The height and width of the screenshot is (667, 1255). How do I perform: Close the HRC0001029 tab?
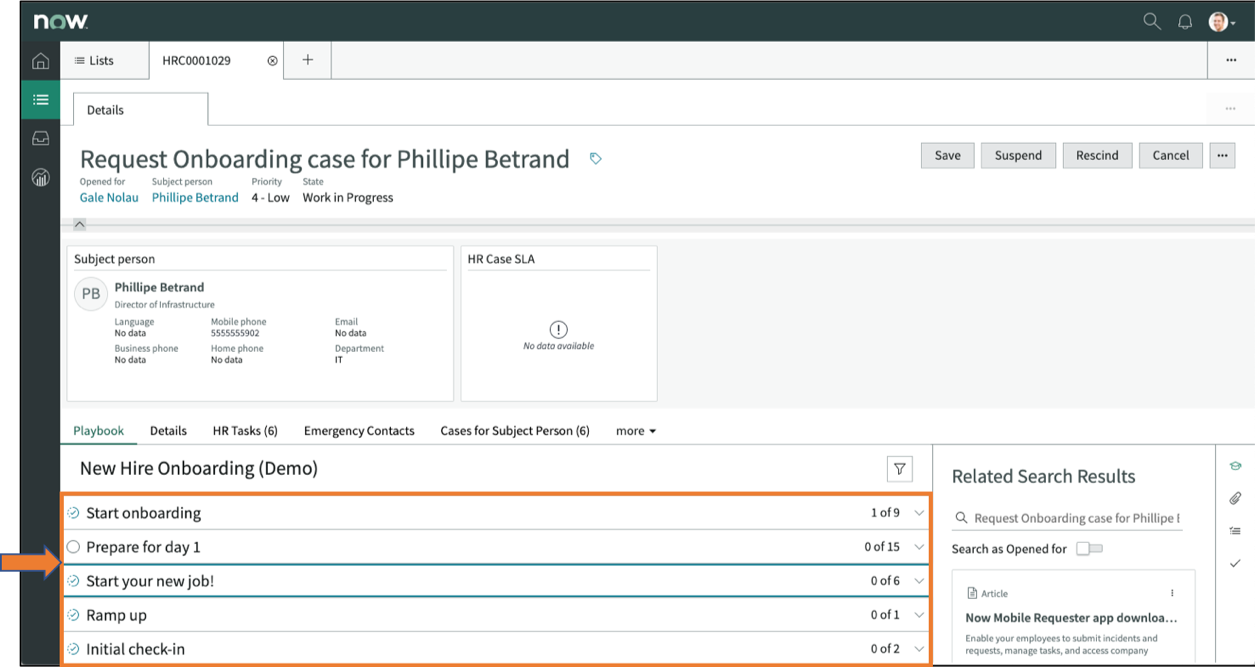[272, 61]
